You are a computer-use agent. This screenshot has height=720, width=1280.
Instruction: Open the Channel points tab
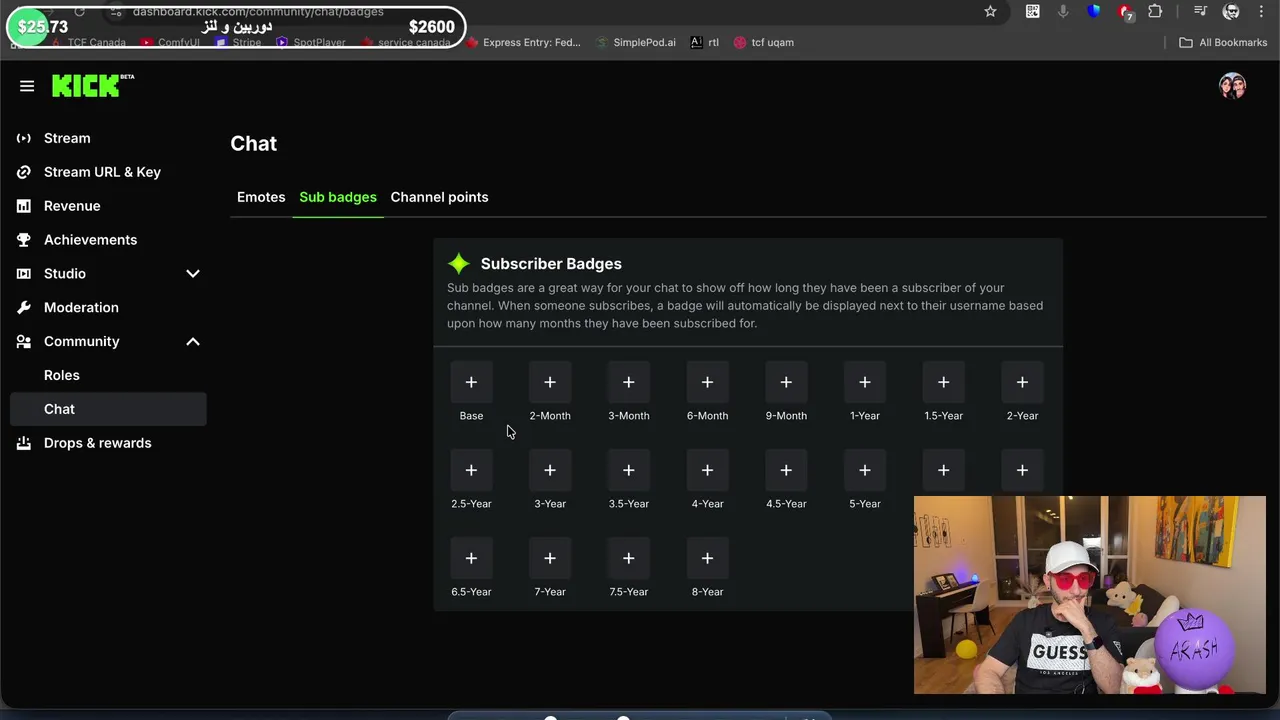tap(439, 197)
